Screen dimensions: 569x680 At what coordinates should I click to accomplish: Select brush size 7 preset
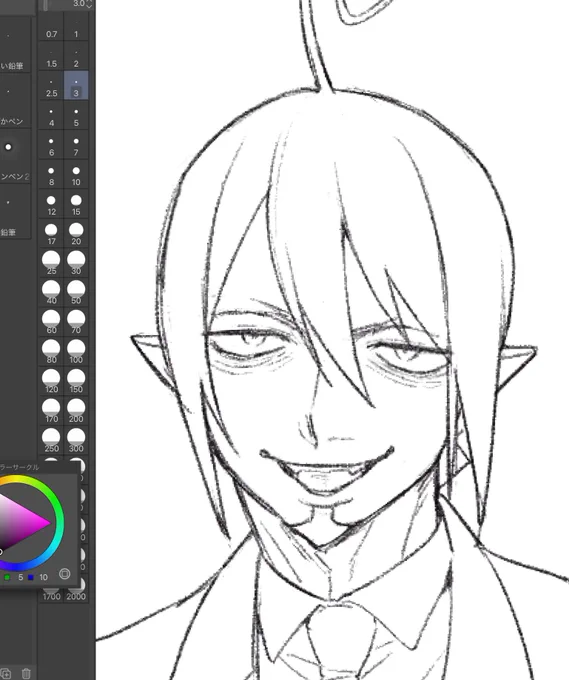(76, 146)
